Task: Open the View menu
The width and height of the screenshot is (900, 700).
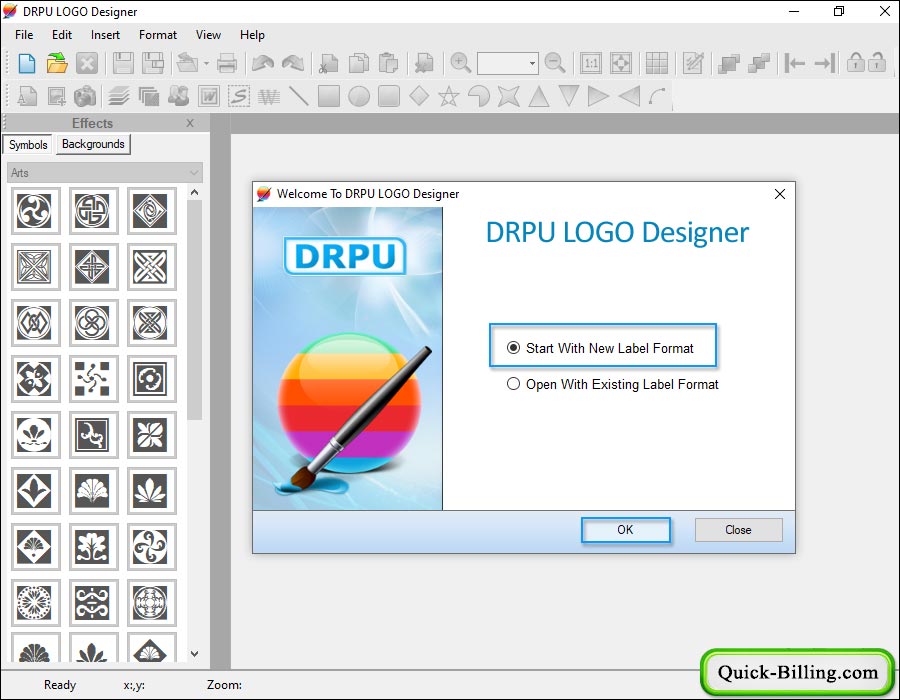Action: pyautogui.click(x=208, y=35)
